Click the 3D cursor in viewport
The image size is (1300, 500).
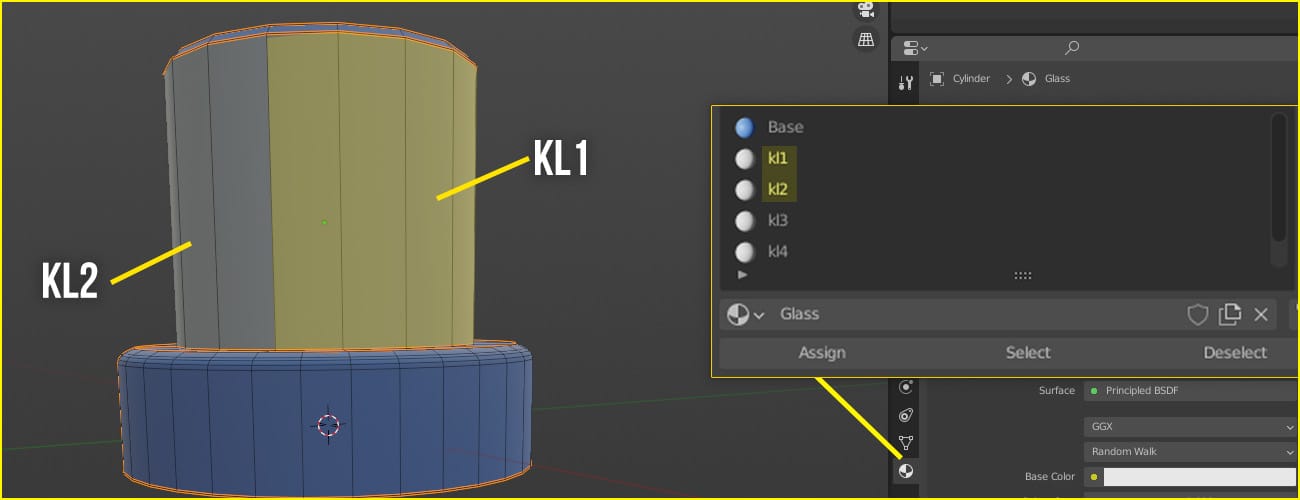(329, 424)
